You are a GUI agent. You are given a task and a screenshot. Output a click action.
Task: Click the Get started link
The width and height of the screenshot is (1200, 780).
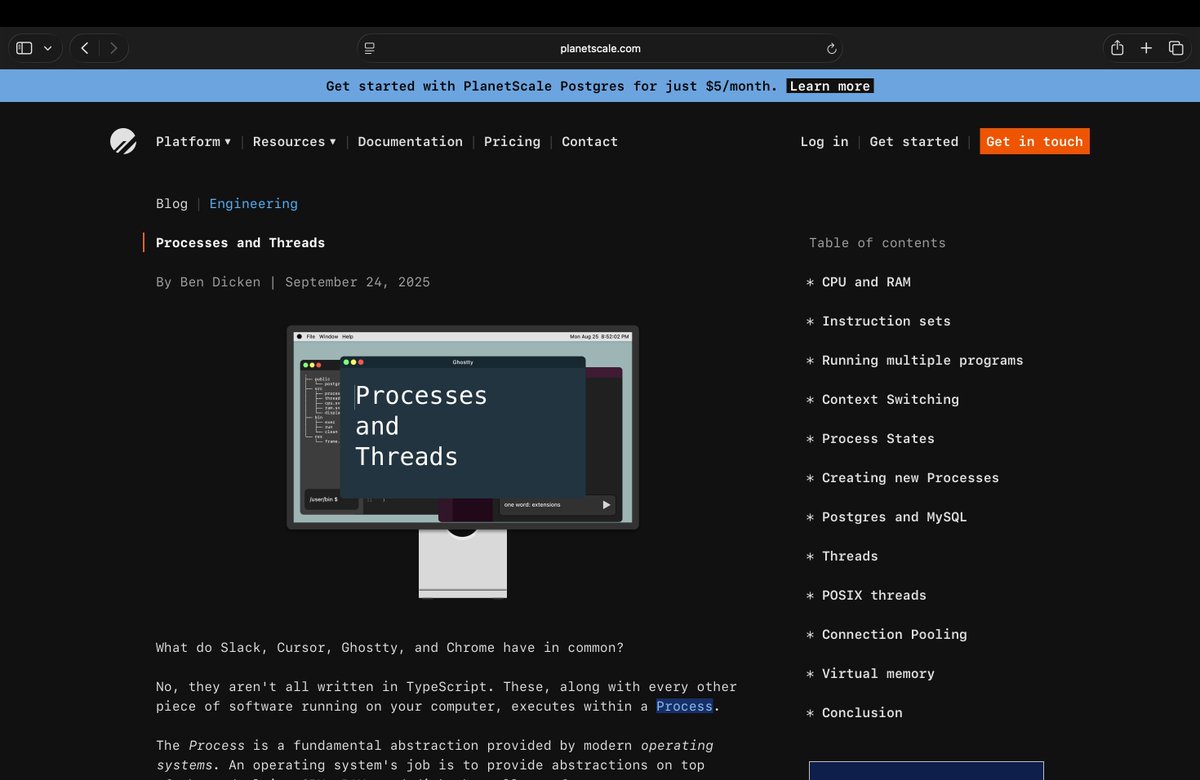click(914, 141)
